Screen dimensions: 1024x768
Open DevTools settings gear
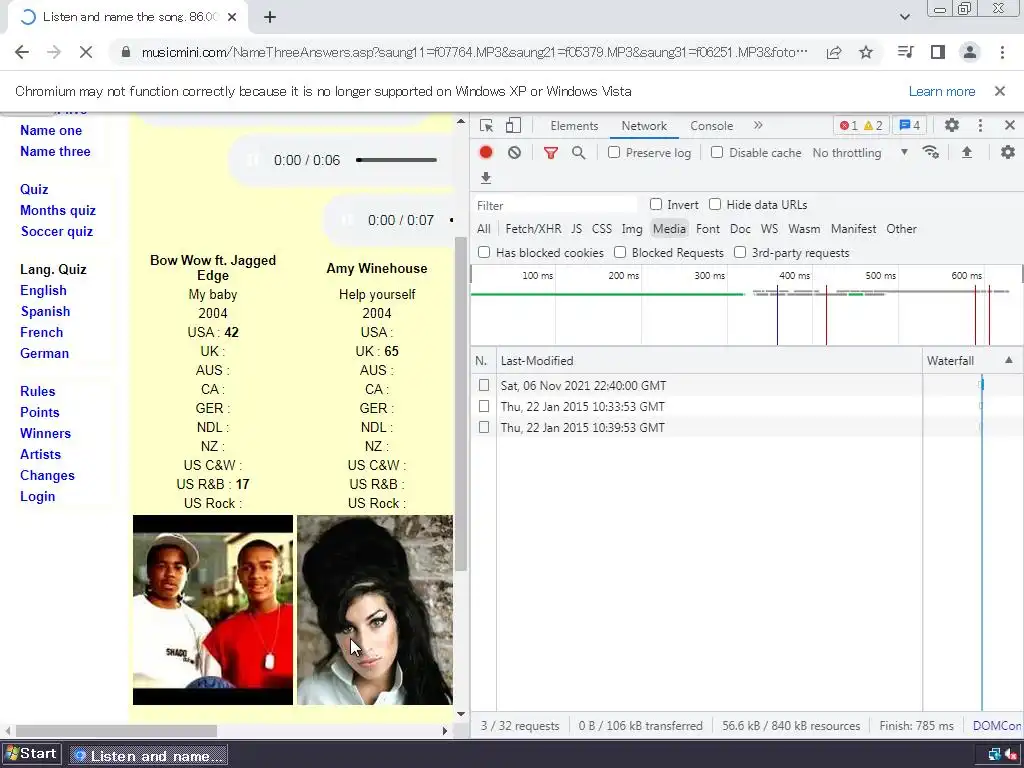point(952,125)
